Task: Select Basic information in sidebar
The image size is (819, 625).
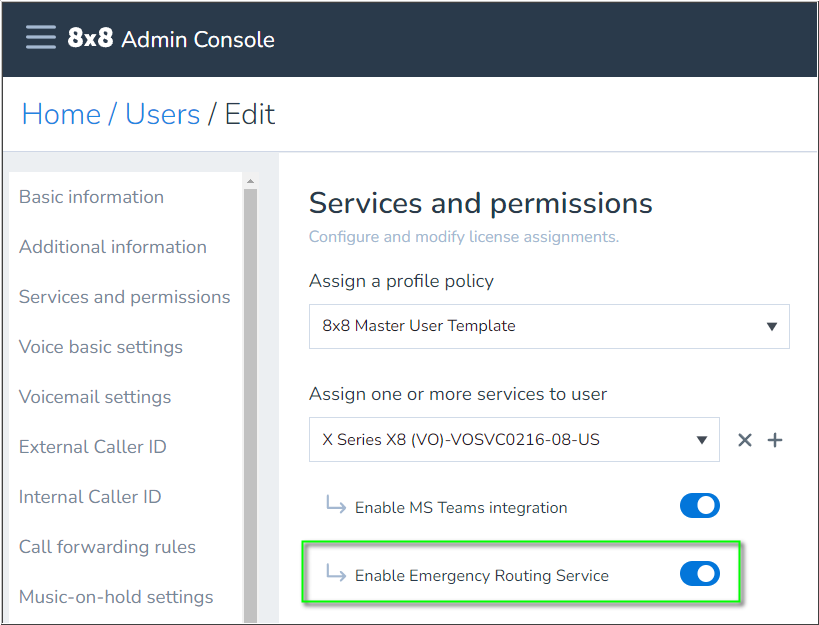Action: coord(91,197)
